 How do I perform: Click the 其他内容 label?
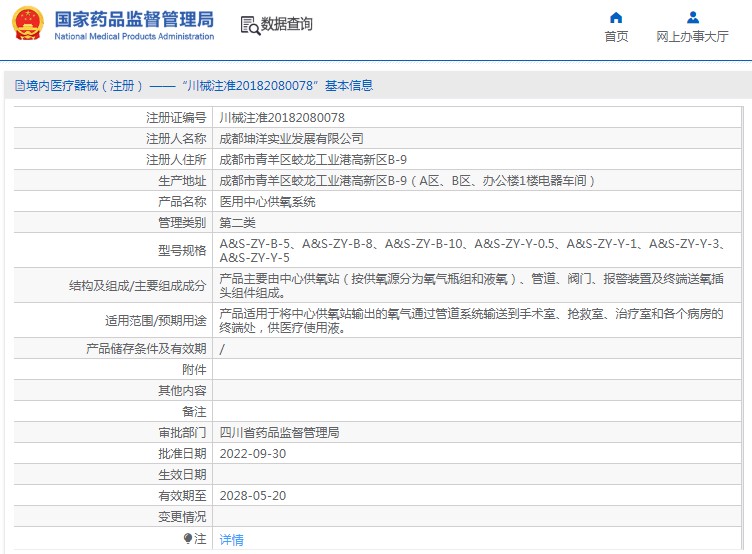pyautogui.click(x=182, y=391)
